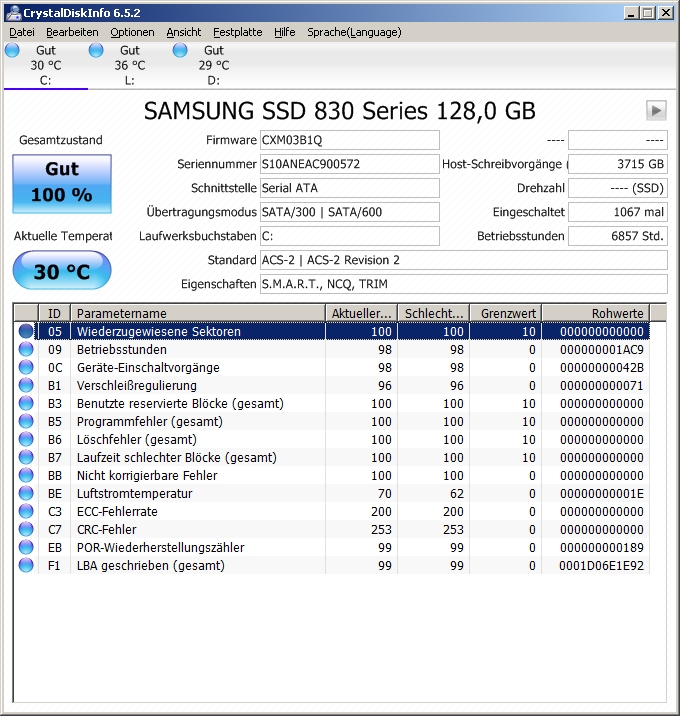
Task: Open the Optionen menu
Action: pyautogui.click(x=132, y=32)
